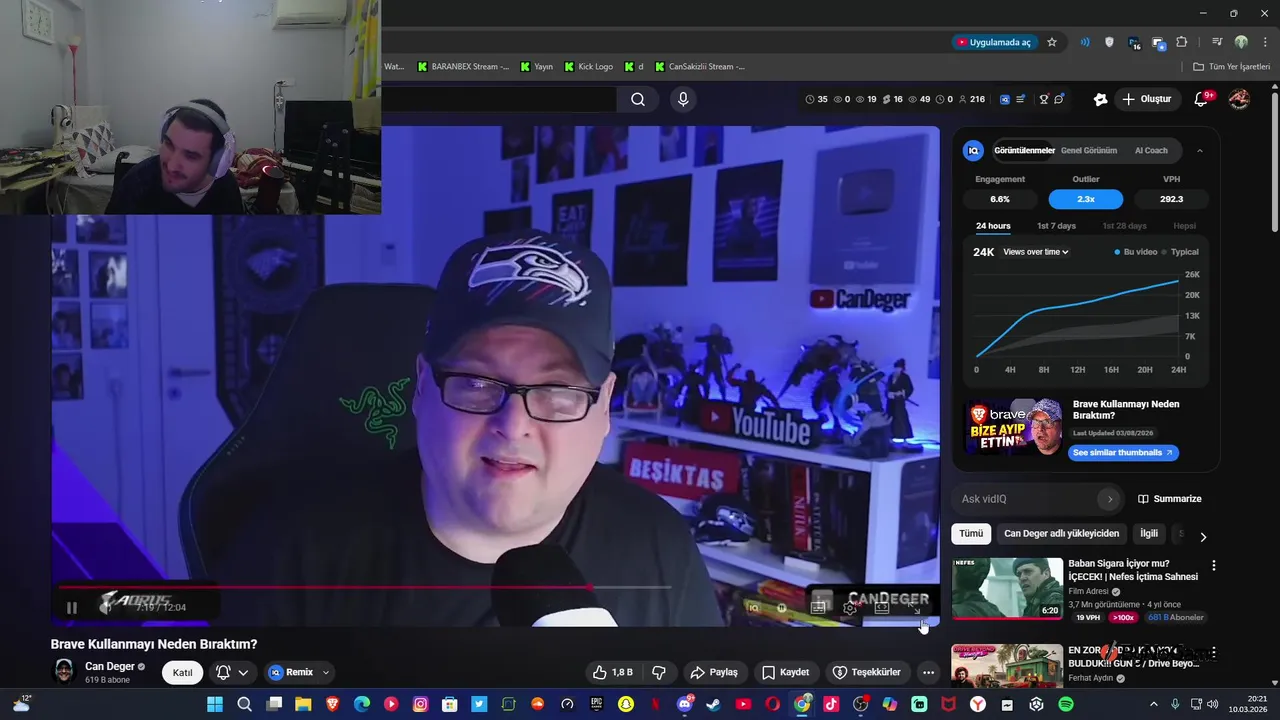Click the Katıl join button
This screenshot has width=1280, height=720.
click(x=182, y=673)
